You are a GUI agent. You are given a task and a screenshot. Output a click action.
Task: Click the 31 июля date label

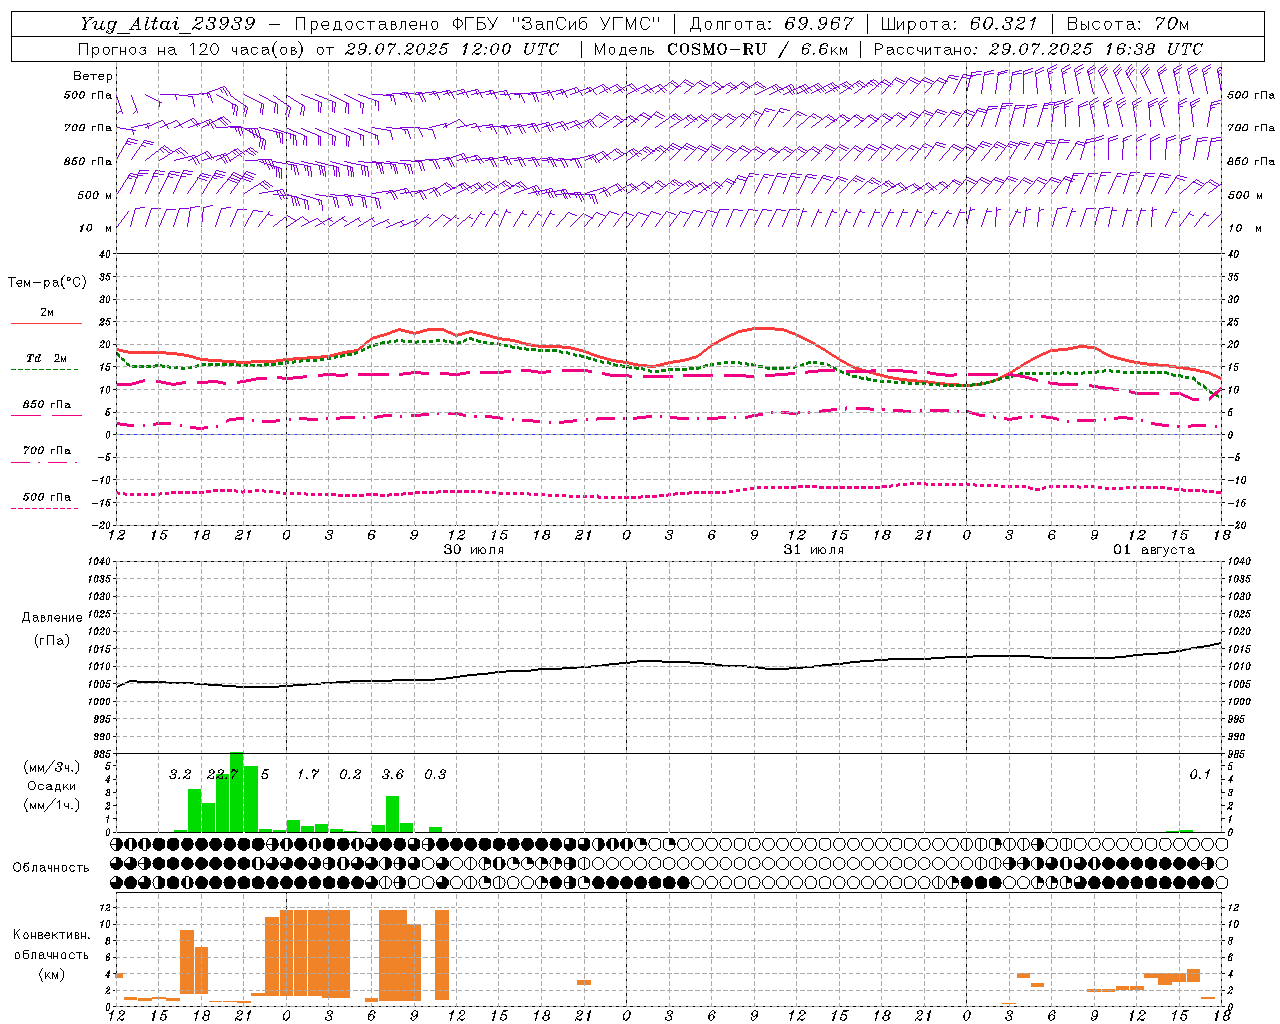814,550
